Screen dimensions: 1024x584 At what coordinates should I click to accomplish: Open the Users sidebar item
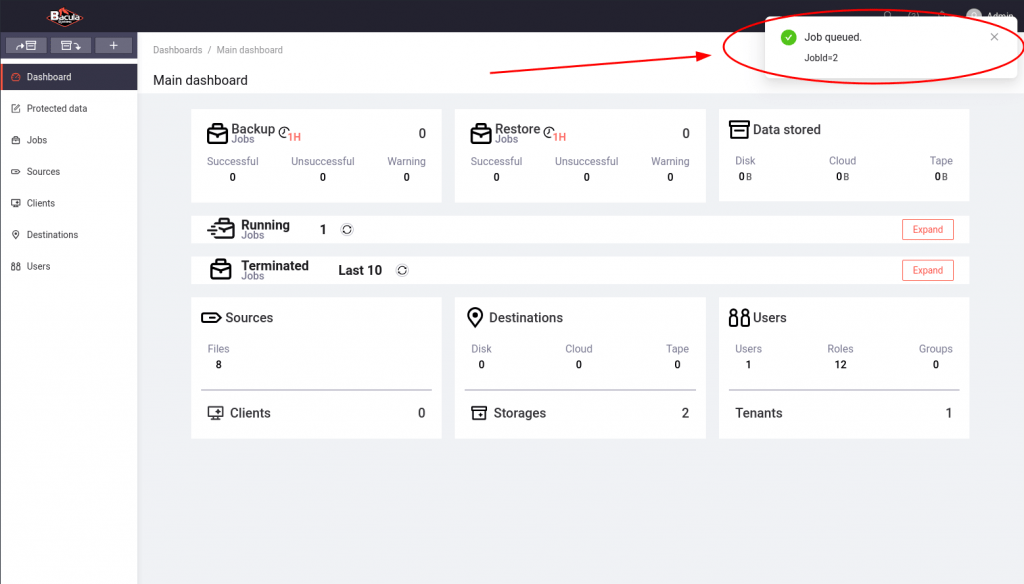pyautogui.click(x=38, y=266)
